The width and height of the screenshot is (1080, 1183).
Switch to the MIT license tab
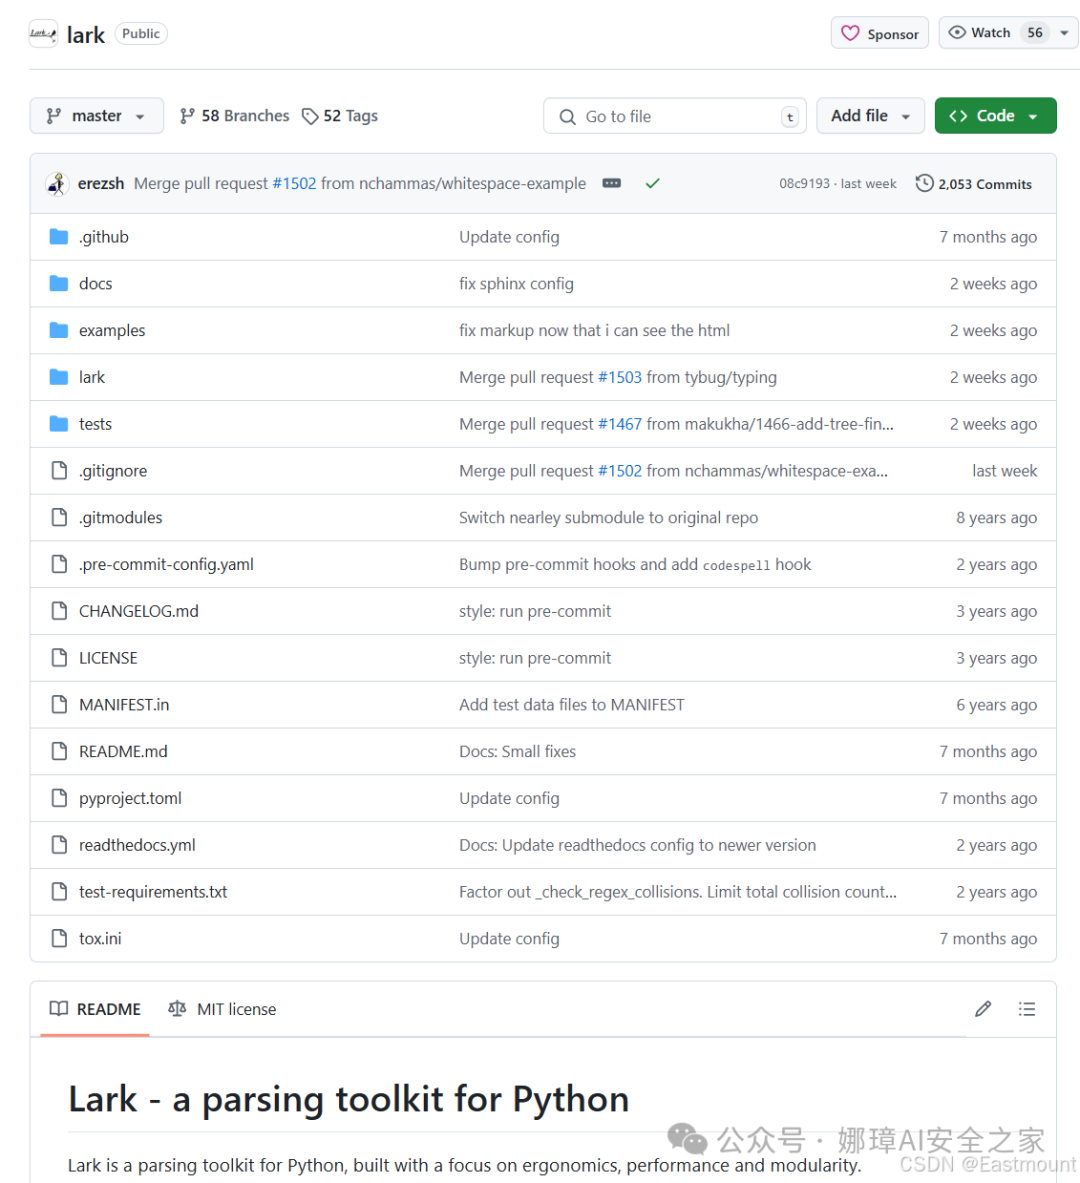(x=223, y=1009)
